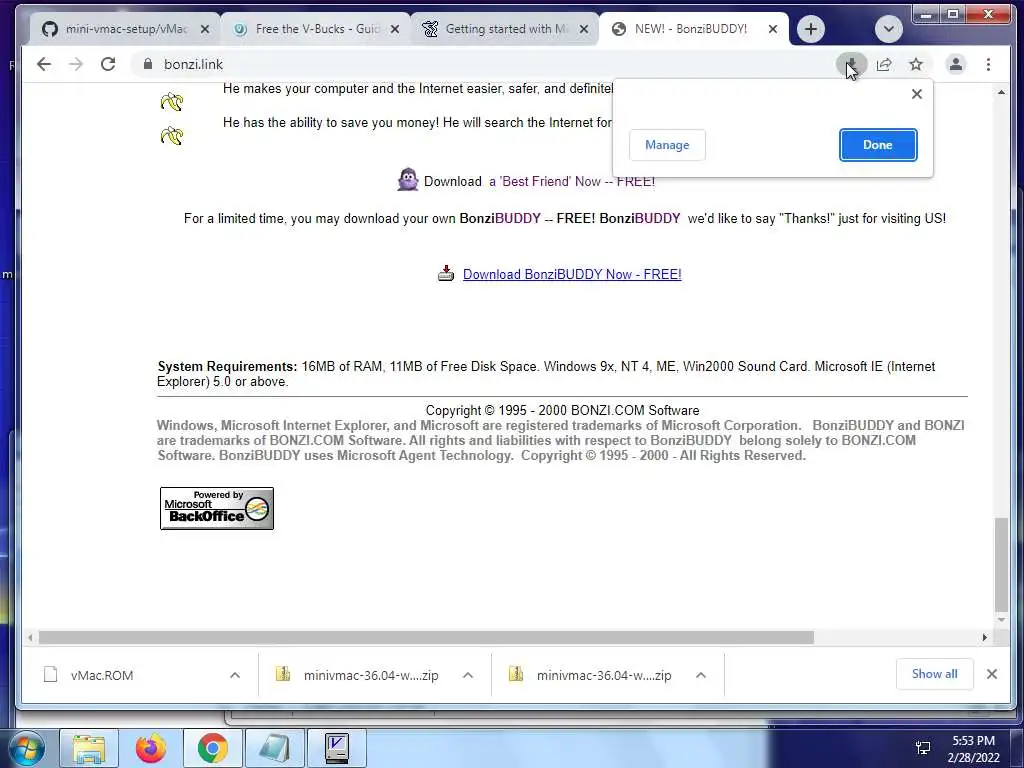Viewport: 1024px width, 768px height.
Task: Open the downloads toolbar icon
Action: pyautogui.click(x=852, y=64)
